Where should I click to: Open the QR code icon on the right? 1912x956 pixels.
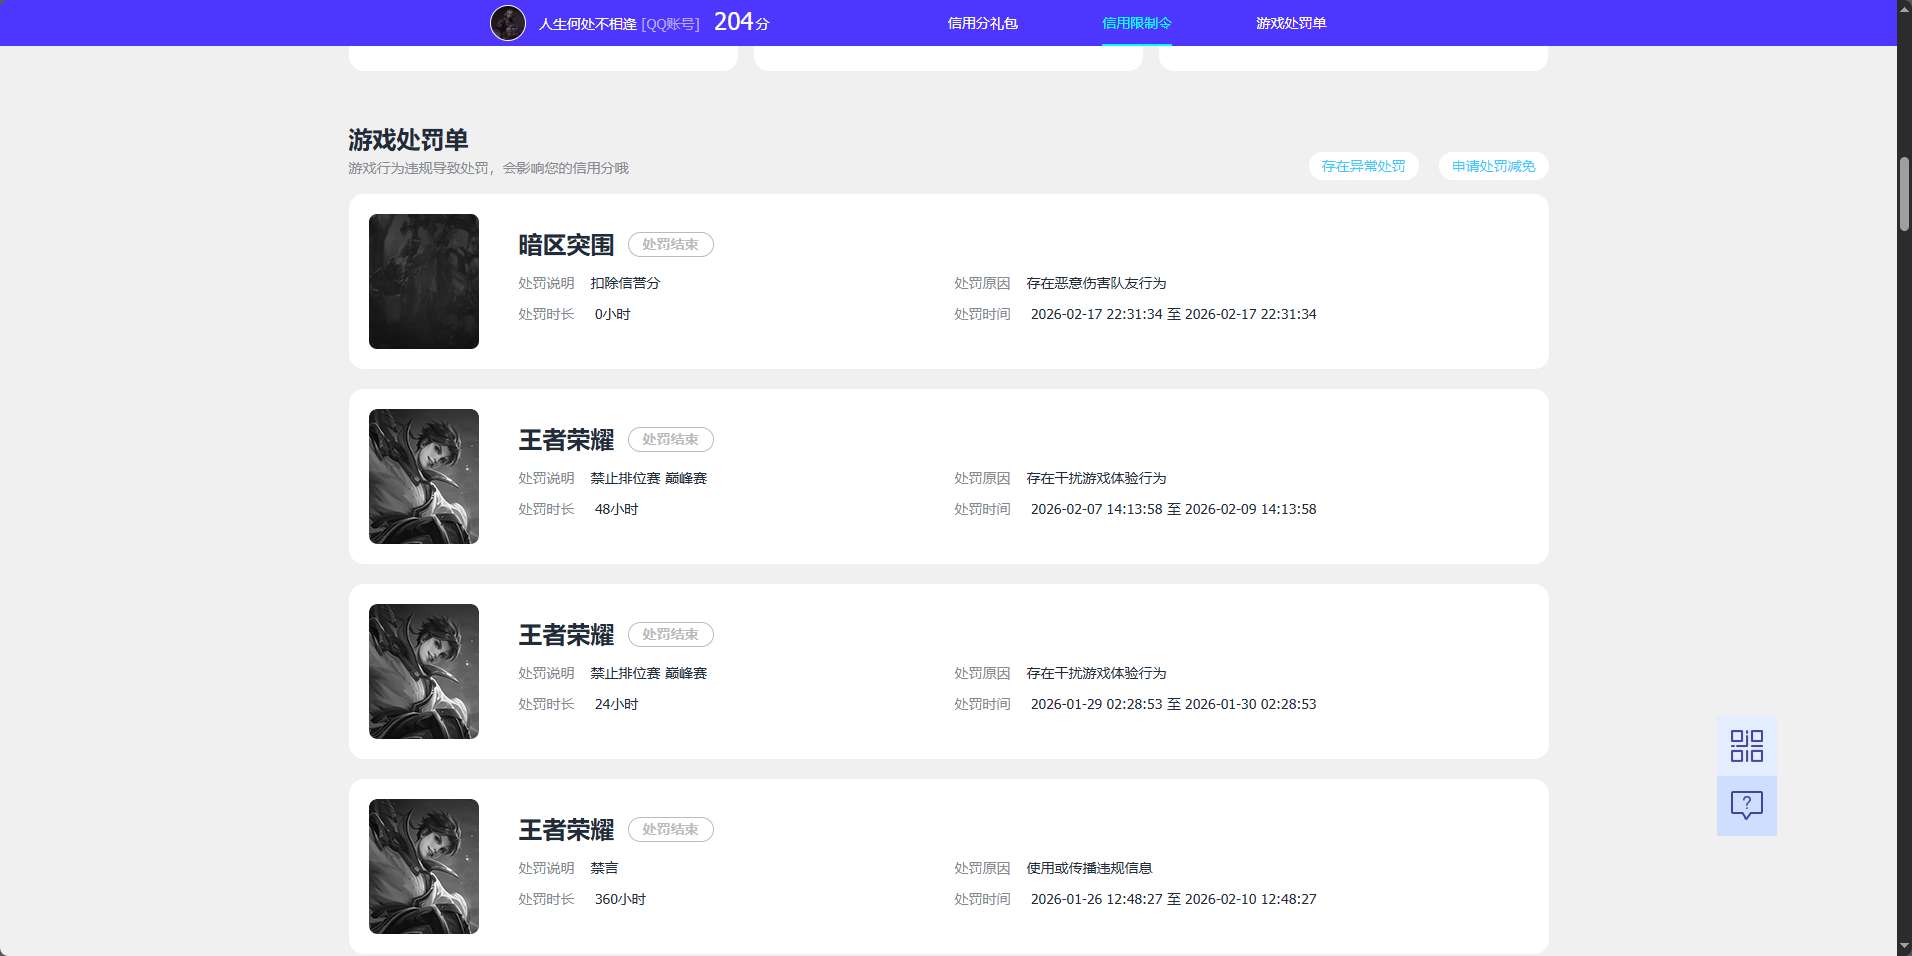point(1746,745)
